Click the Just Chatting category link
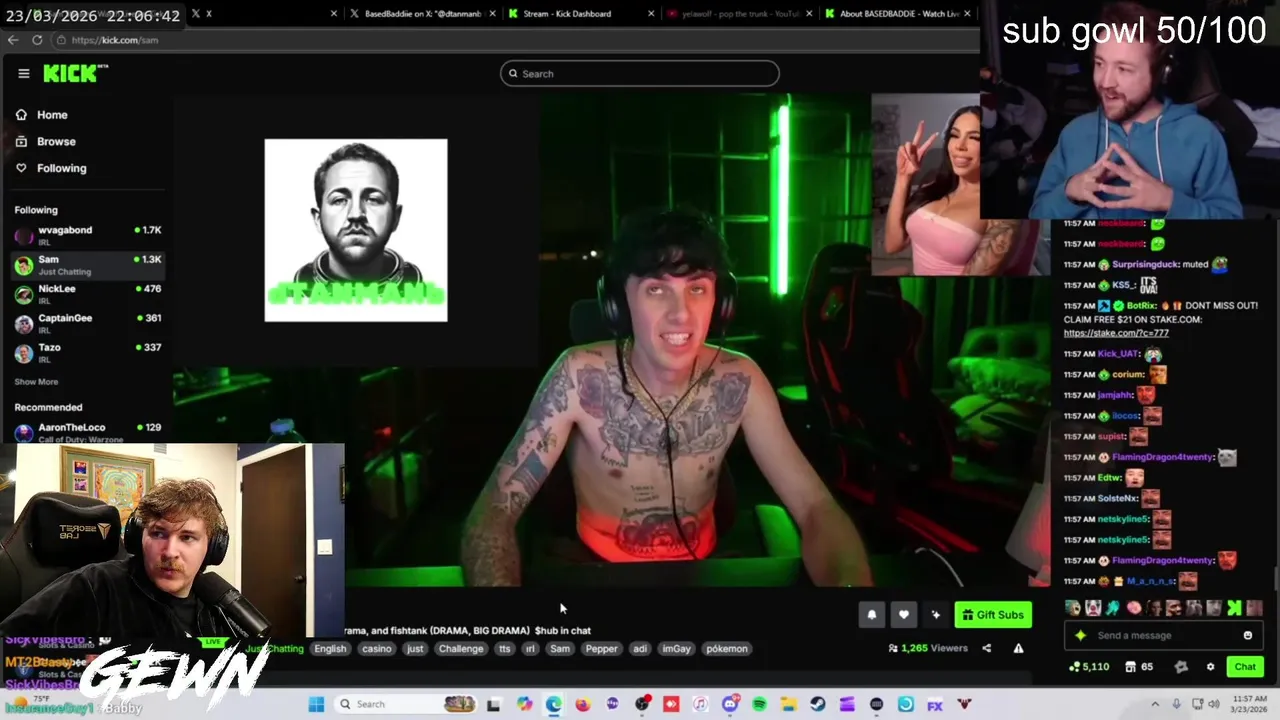Viewport: 1280px width, 720px height. pos(275,649)
